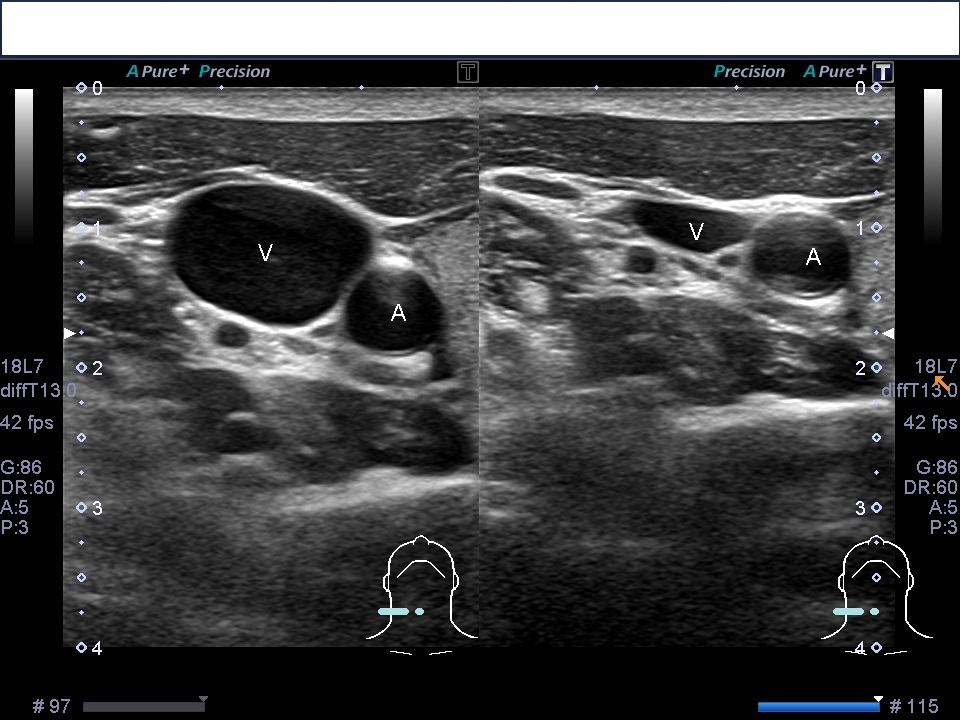Click the #115 frame number
Viewport: 960px width, 720px height.
914,707
